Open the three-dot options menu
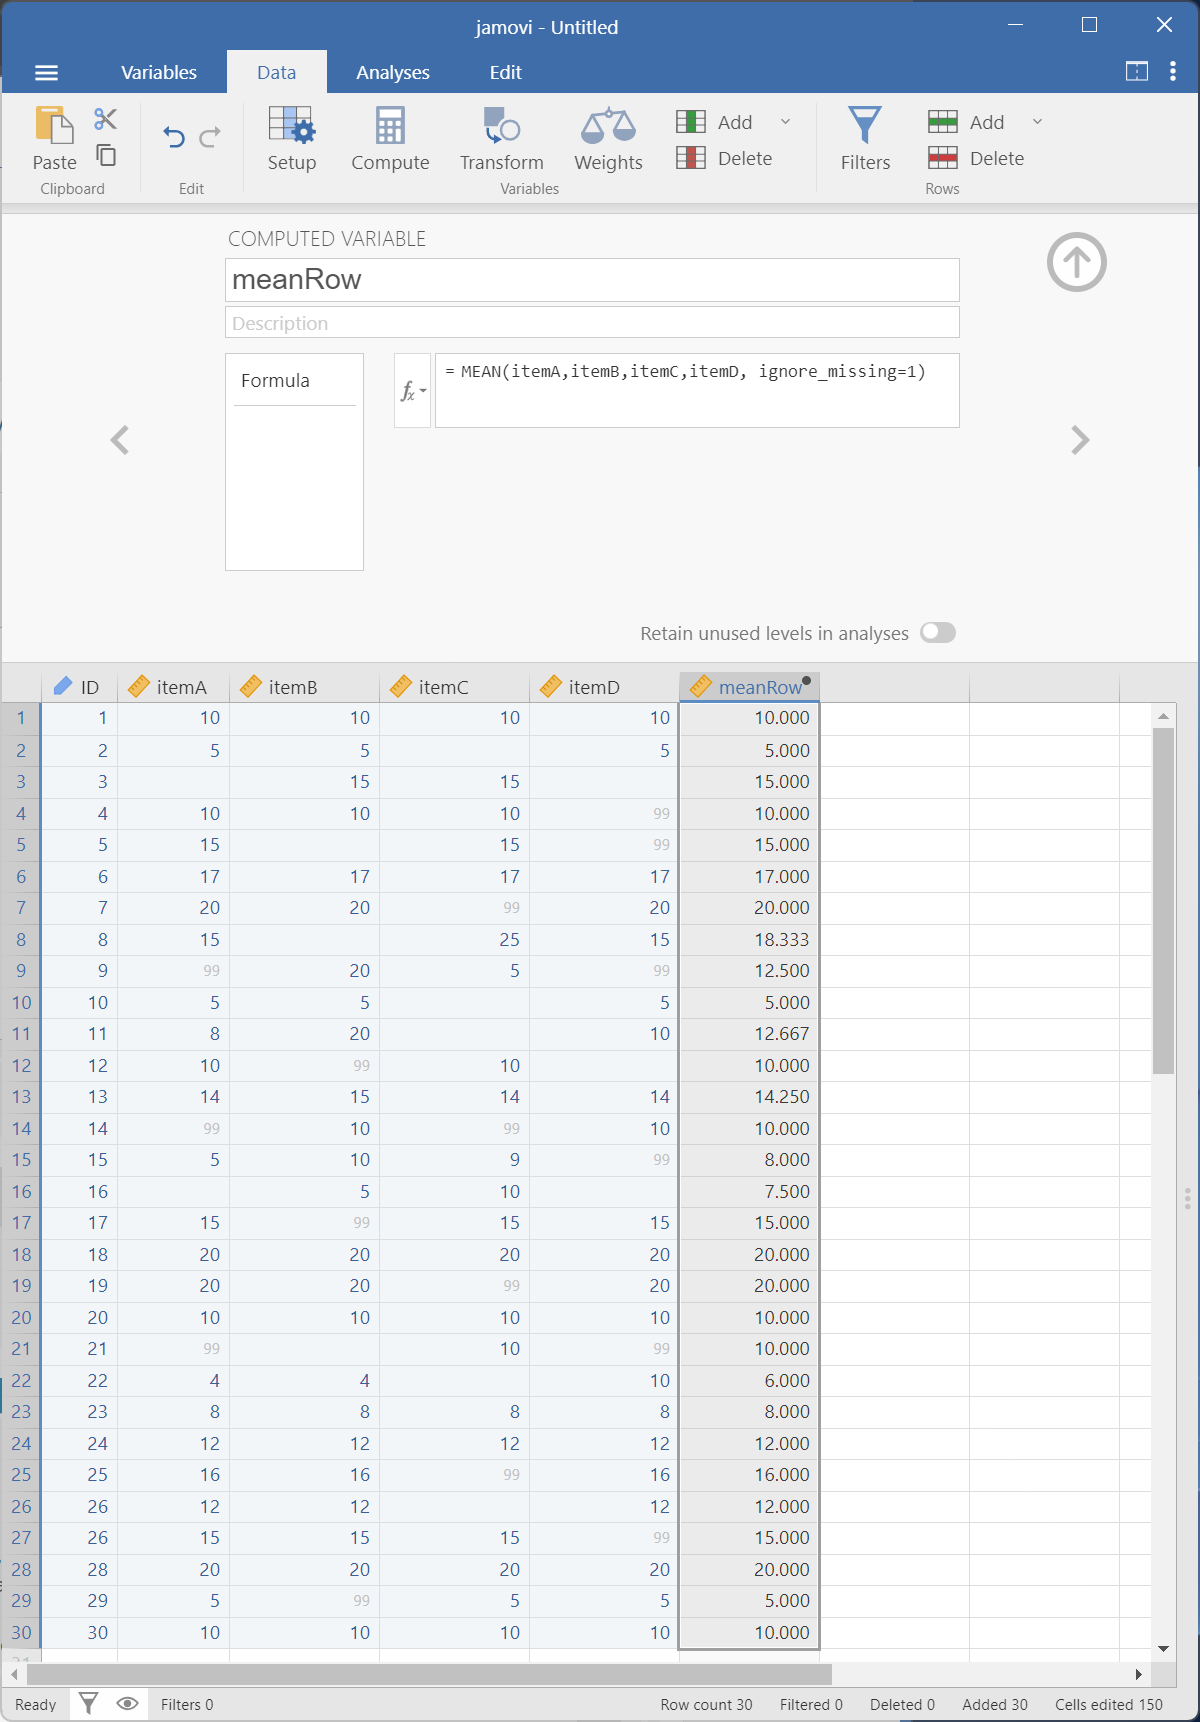 [x=1173, y=72]
